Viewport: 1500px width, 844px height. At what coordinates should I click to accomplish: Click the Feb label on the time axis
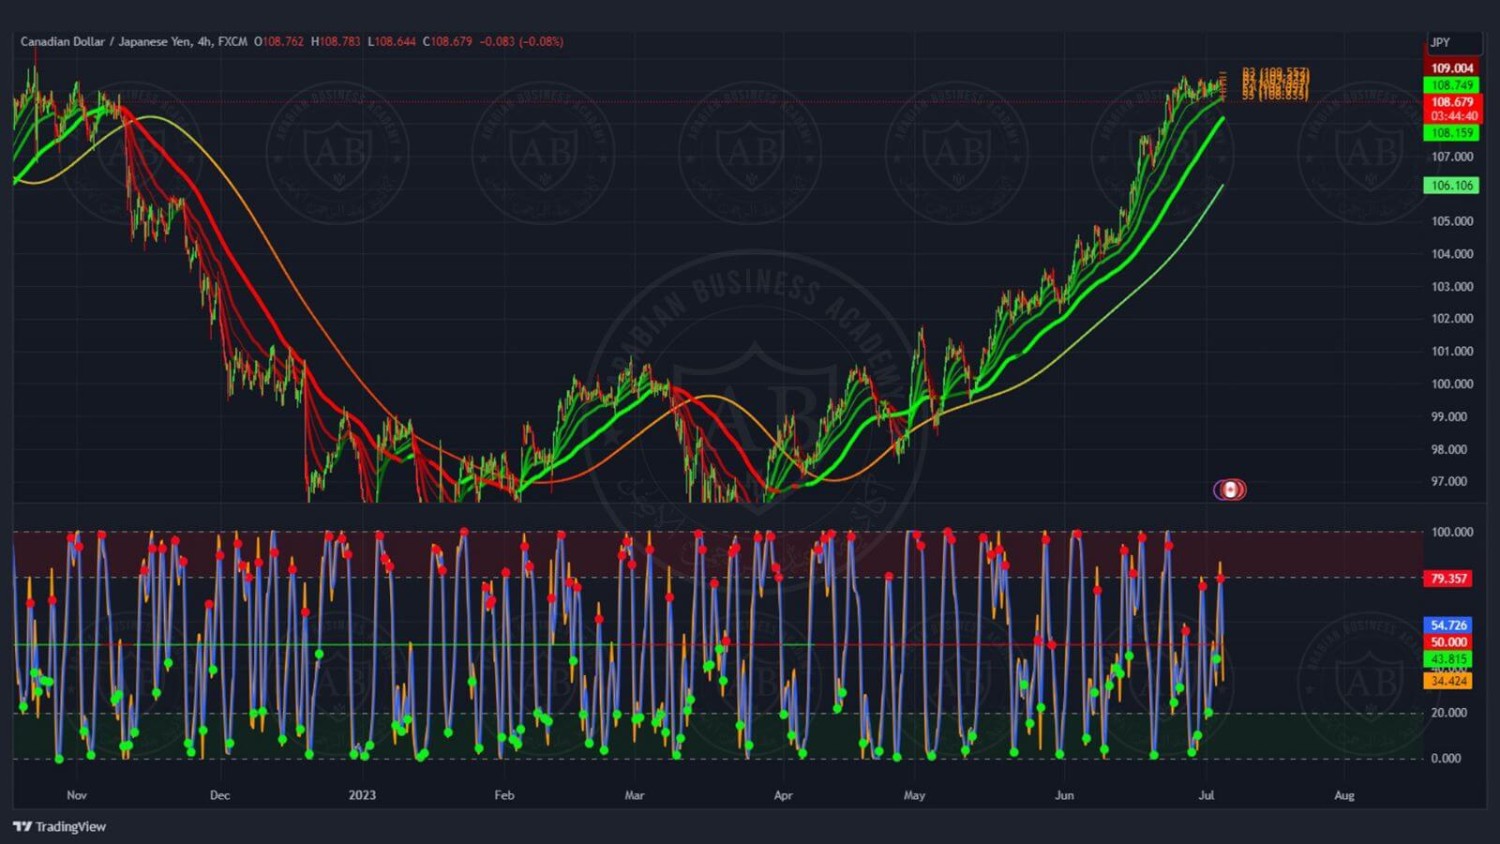click(504, 795)
